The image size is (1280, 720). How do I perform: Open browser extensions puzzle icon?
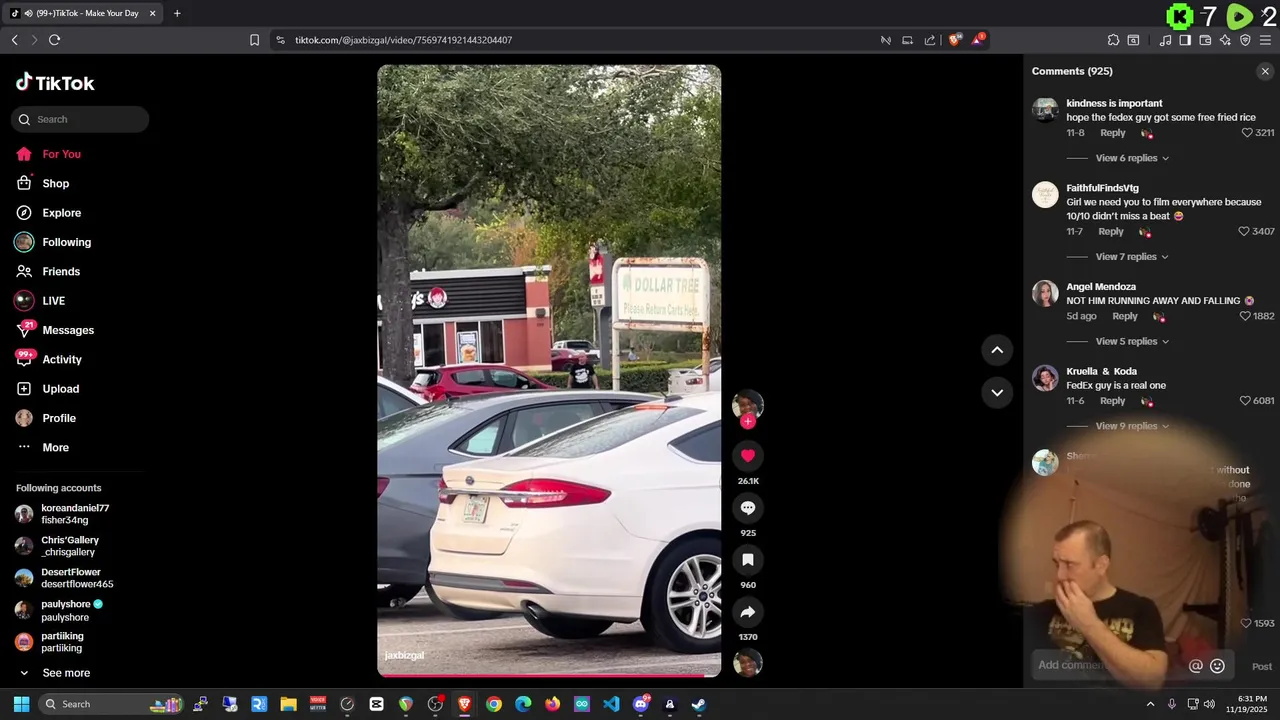tap(1113, 40)
